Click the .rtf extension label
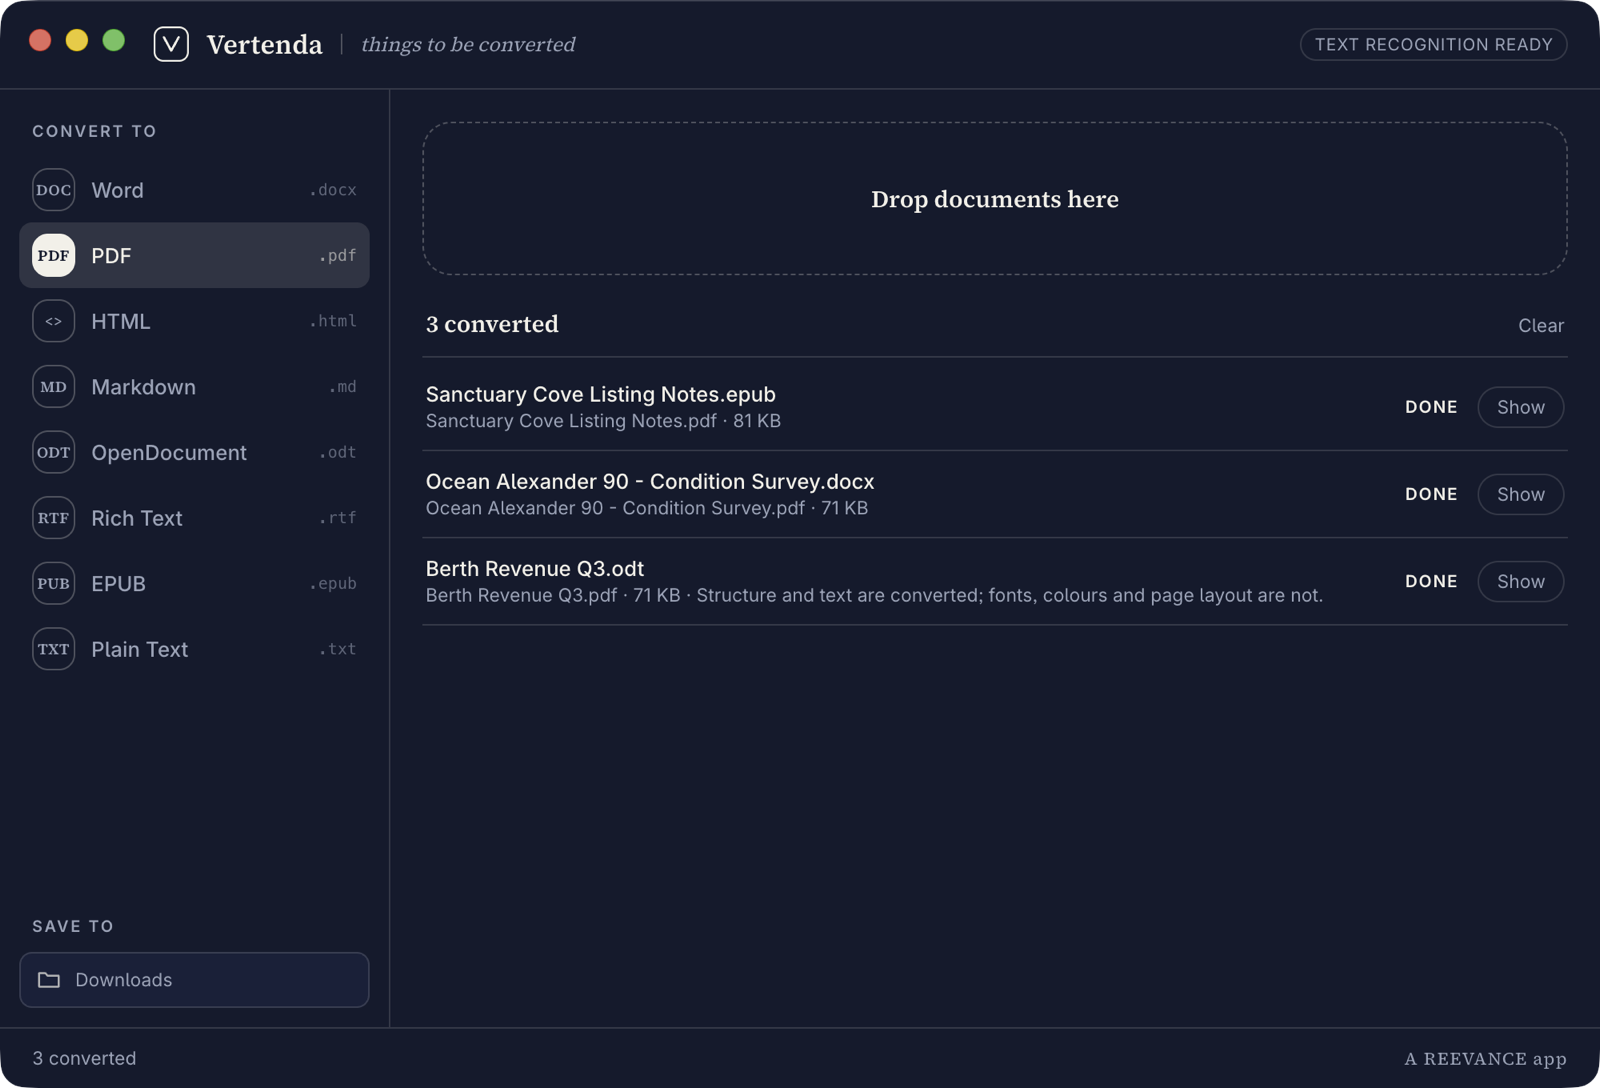1600x1088 pixels. coord(338,518)
